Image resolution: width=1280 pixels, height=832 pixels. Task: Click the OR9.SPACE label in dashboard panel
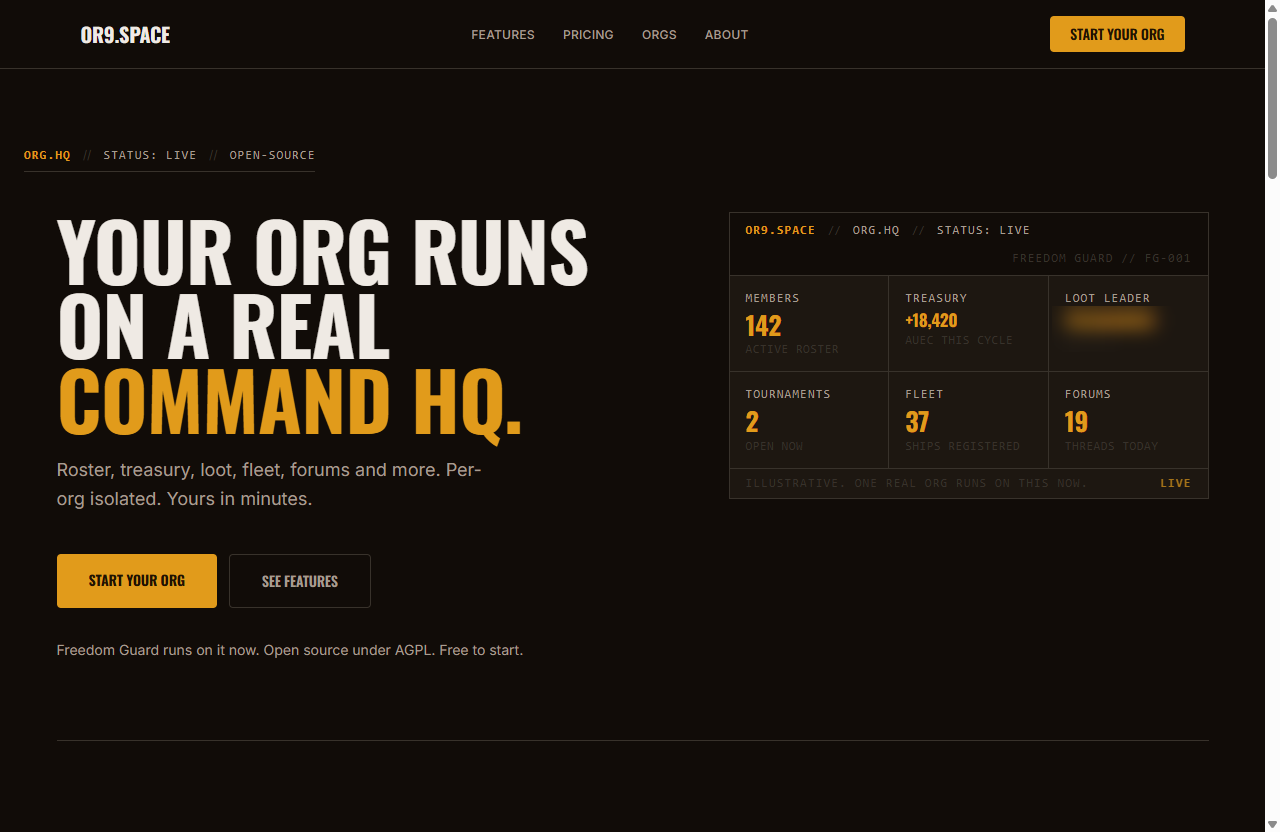coord(780,230)
